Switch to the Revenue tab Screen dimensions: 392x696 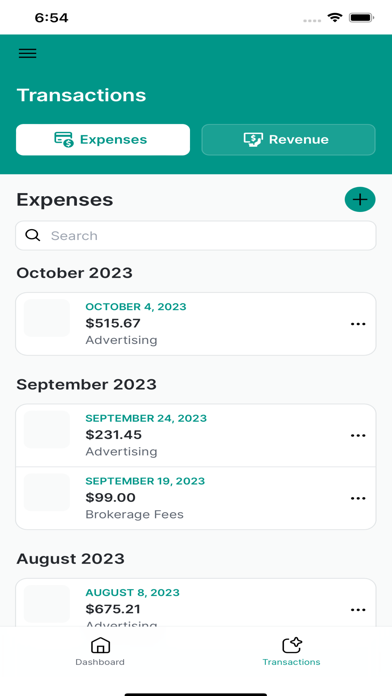[289, 139]
